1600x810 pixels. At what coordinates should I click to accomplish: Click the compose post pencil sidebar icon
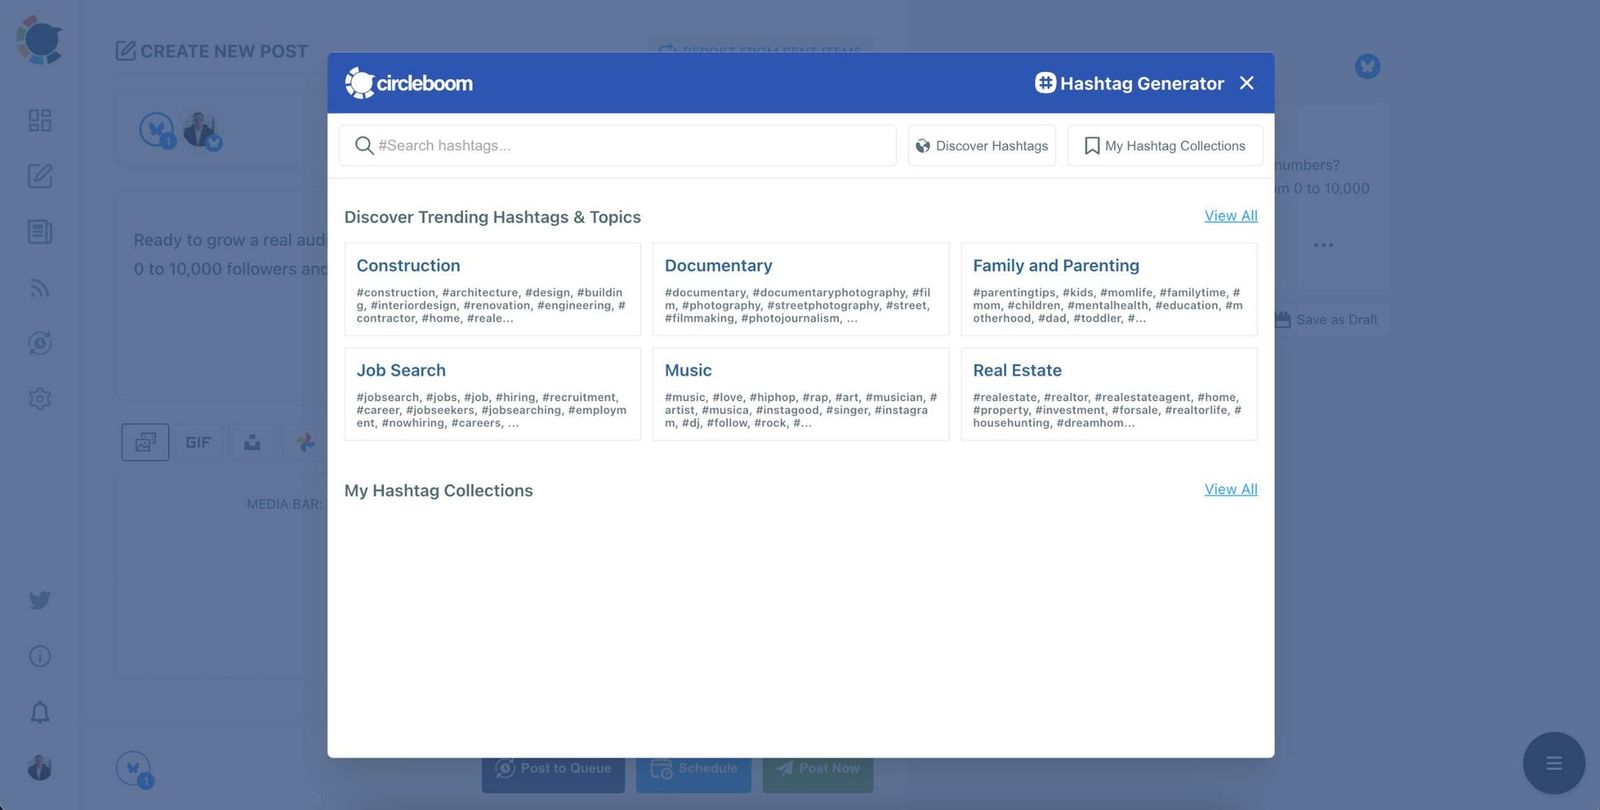(40, 176)
